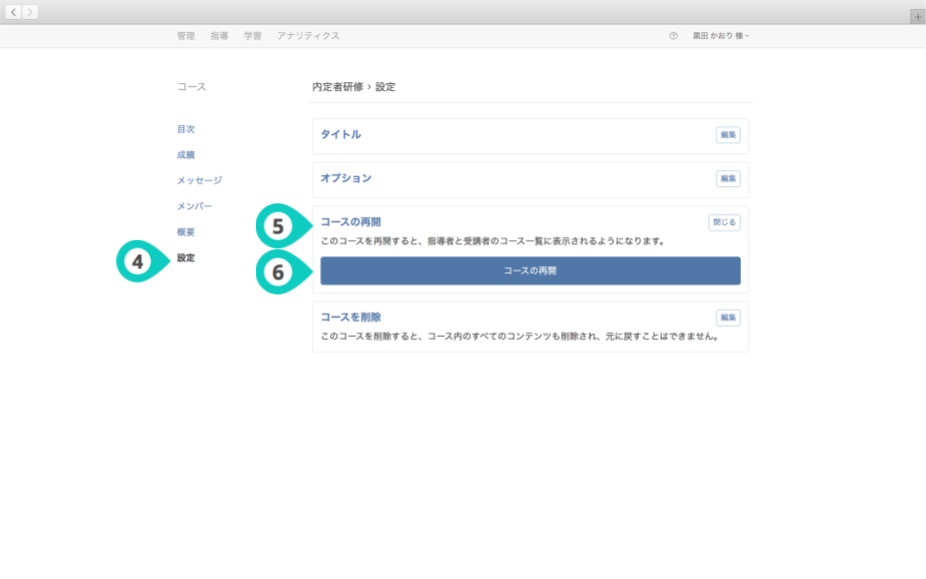Image resolution: width=926 pixels, height=579 pixels.
Task: Open 目次 in the course sidebar
Action: 186,129
